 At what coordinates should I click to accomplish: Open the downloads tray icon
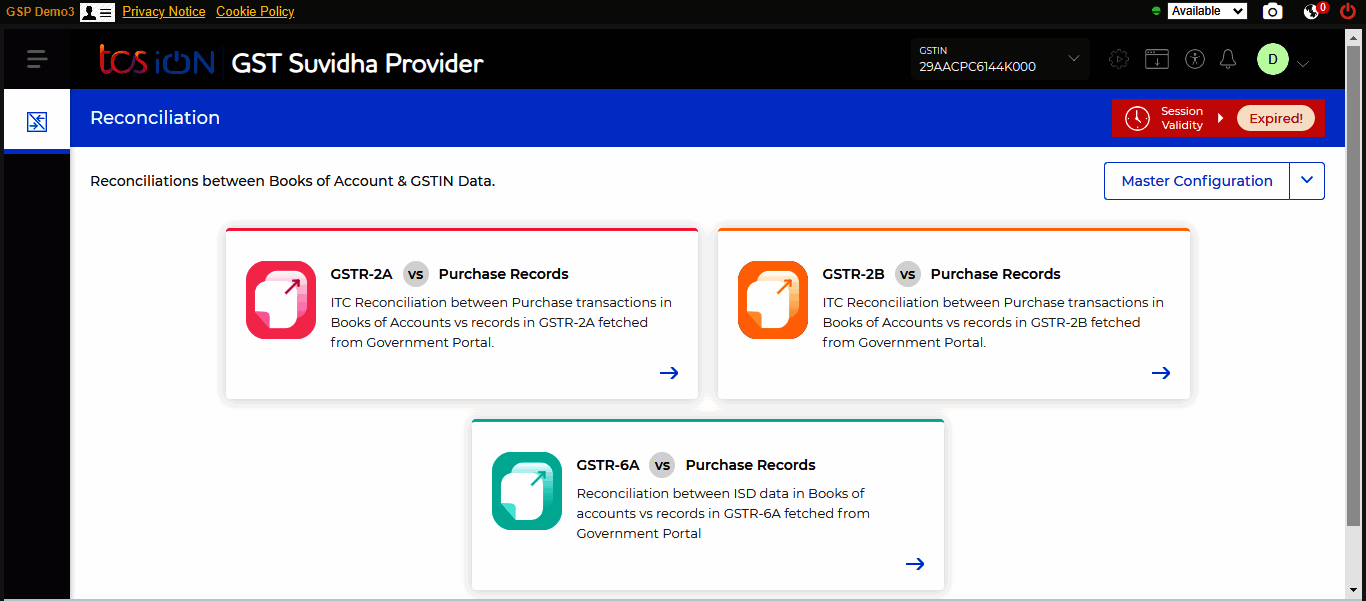click(x=1157, y=59)
